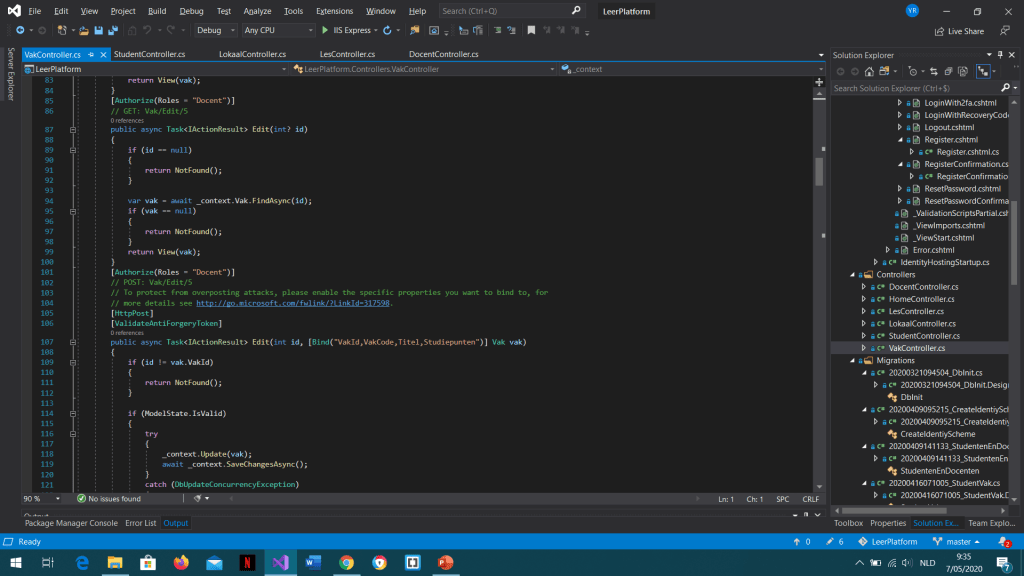Image resolution: width=1024 pixels, height=576 pixels.
Task: Click the Live Share button
Action: coord(958,31)
